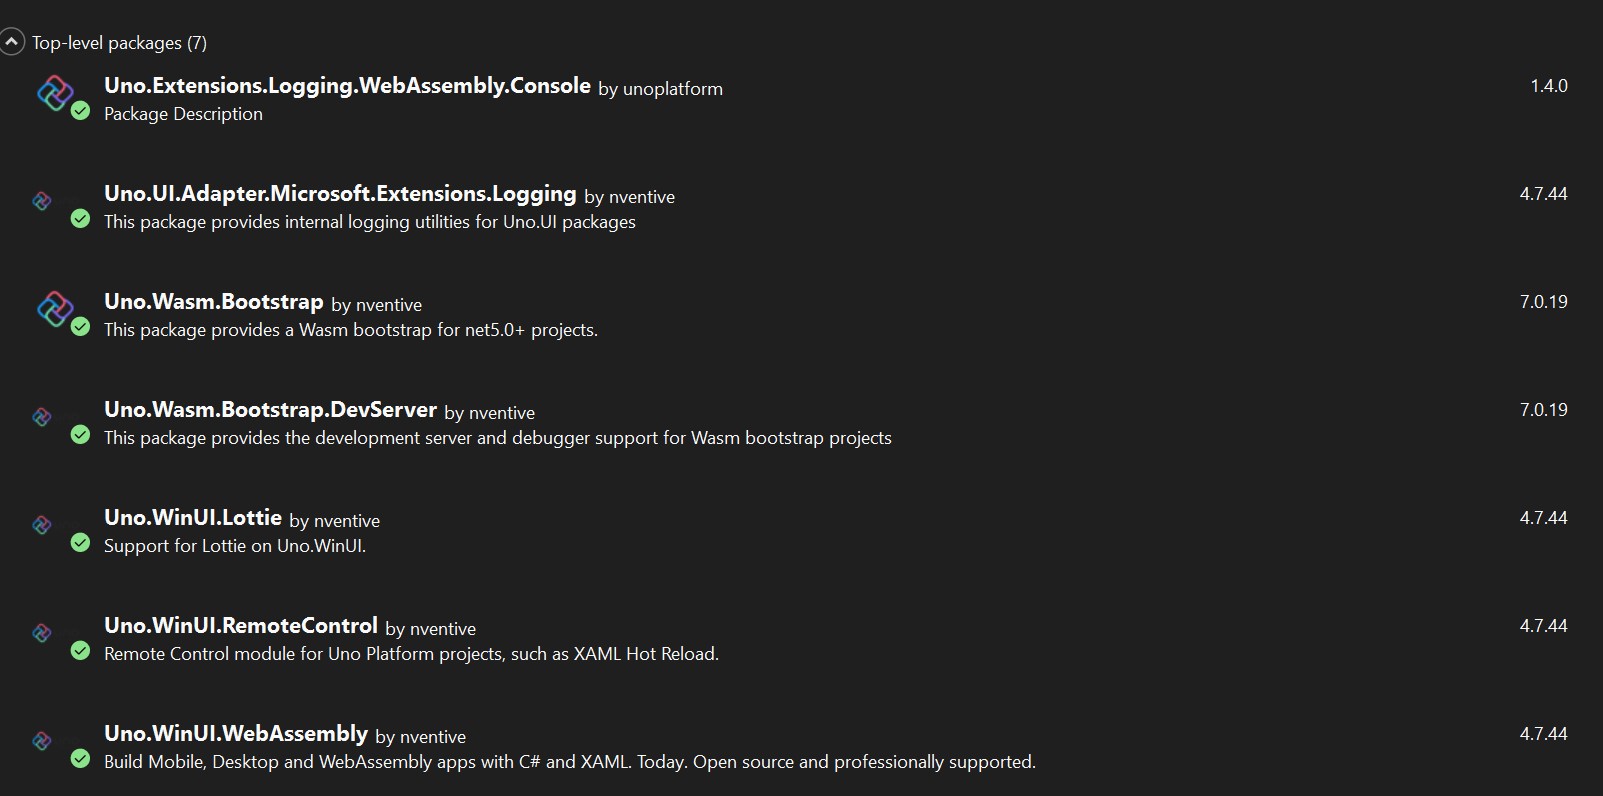
Task: Click the checkmark icon beside Uno.WinUI.RemoteControl
Action: [81, 651]
